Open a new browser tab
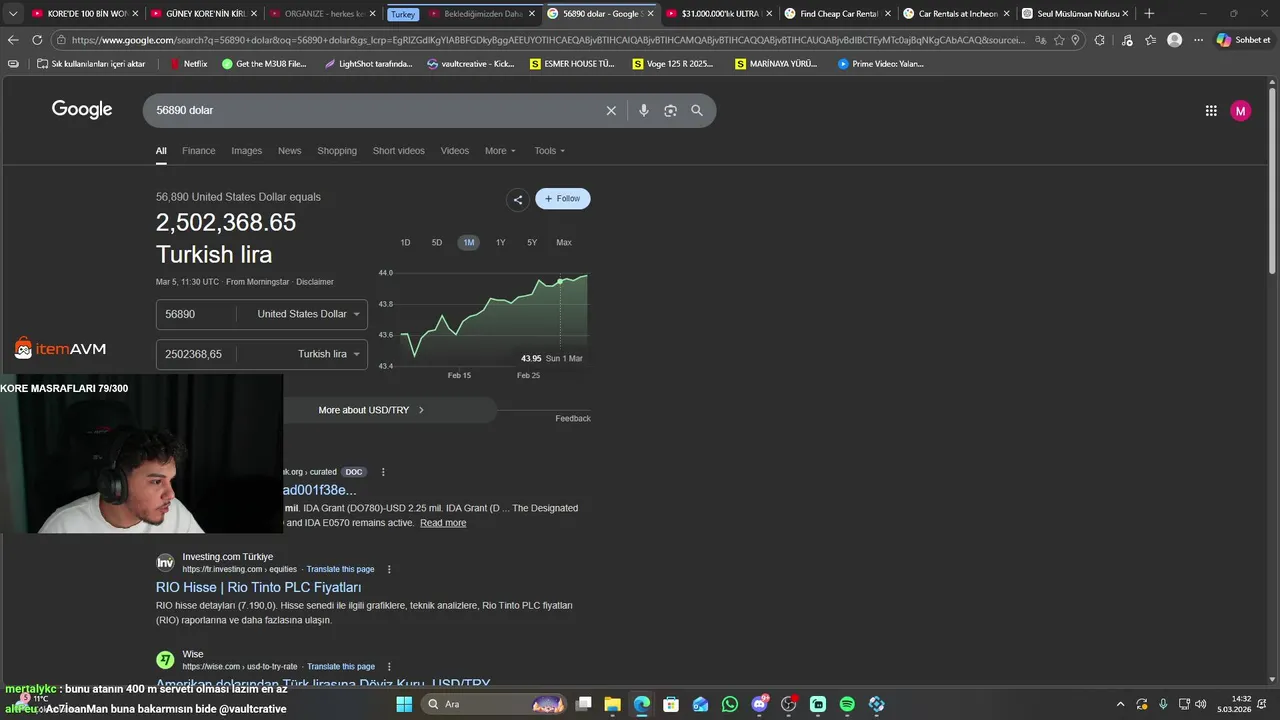Screen dimensions: 1280x720 click(1149, 14)
